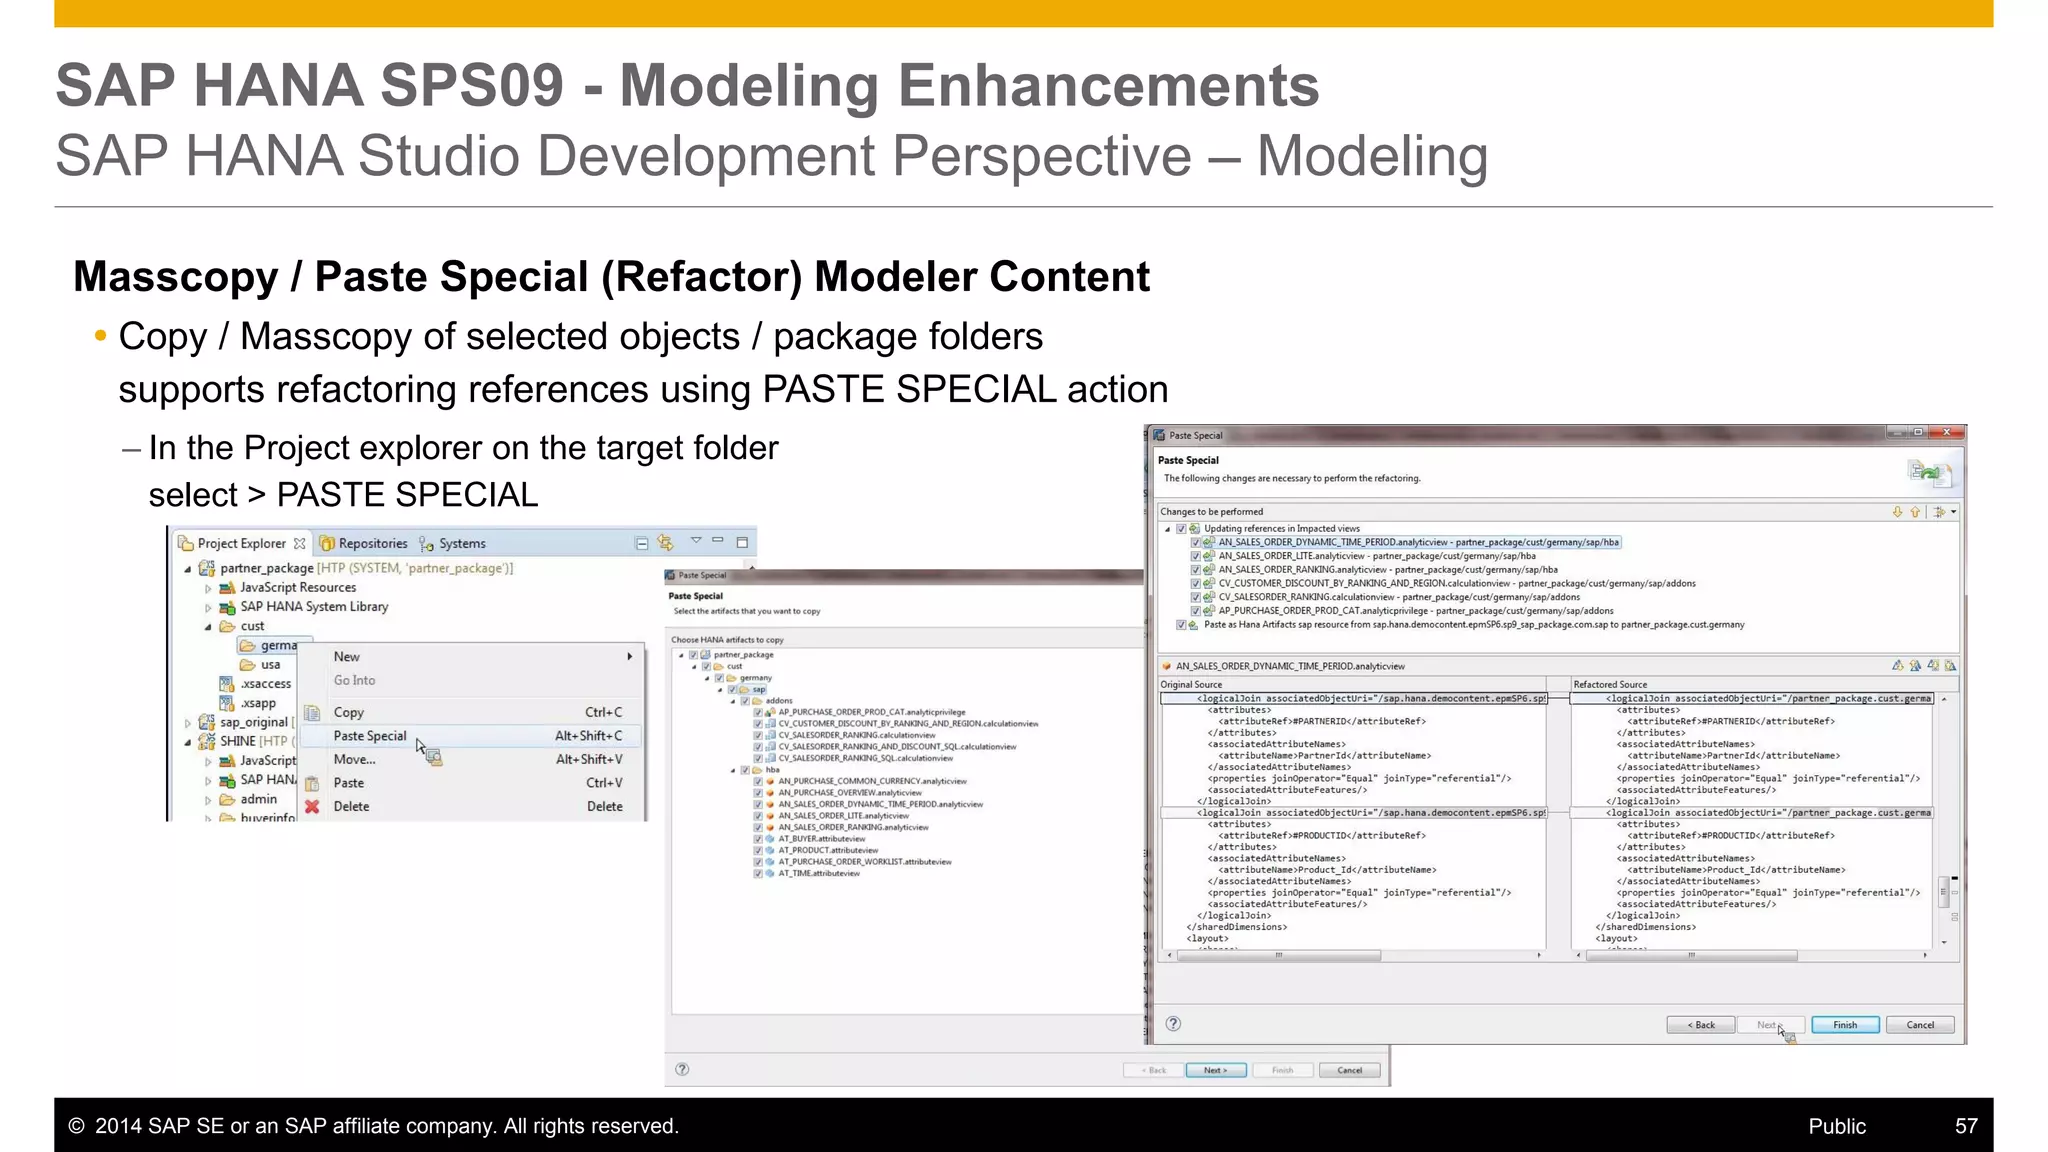Expand the admin folder under SHINE
This screenshot has height=1152, width=2048.
pos(208,800)
